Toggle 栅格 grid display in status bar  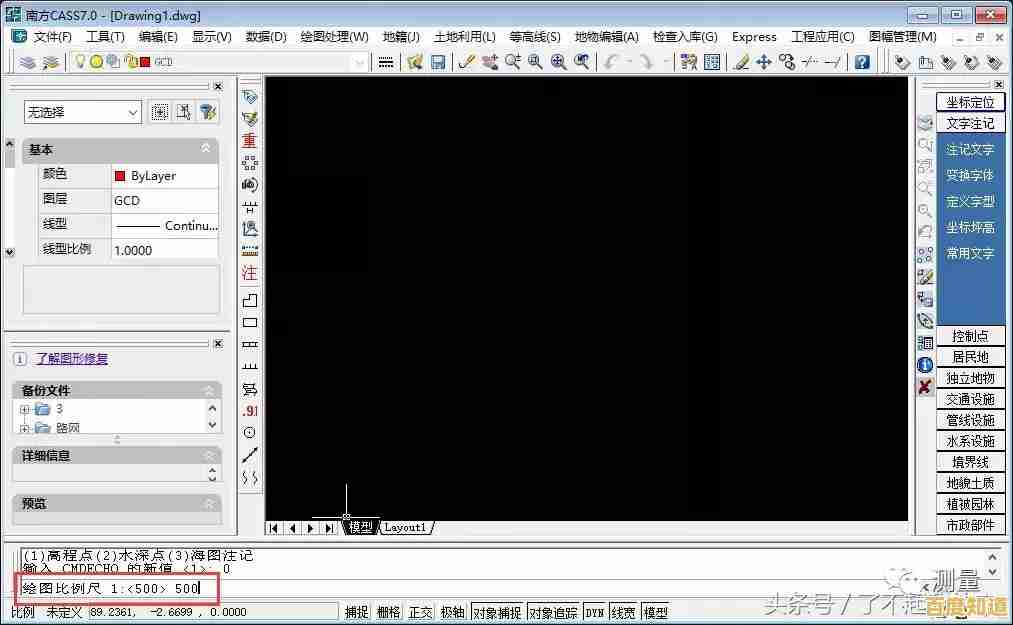pyautogui.click(x=388, y=612)
